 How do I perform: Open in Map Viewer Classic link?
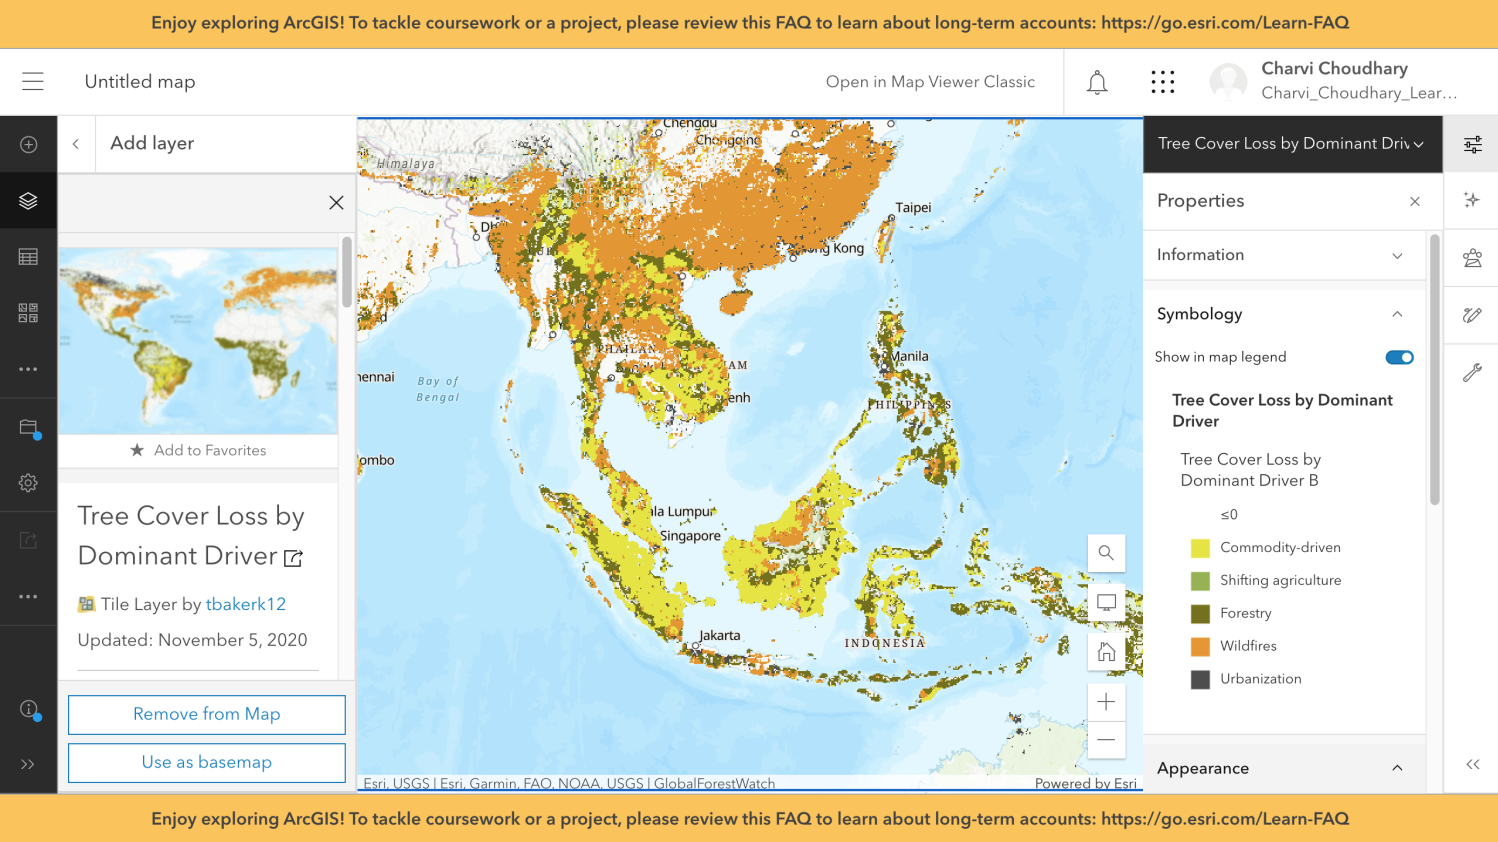[930, 82]
